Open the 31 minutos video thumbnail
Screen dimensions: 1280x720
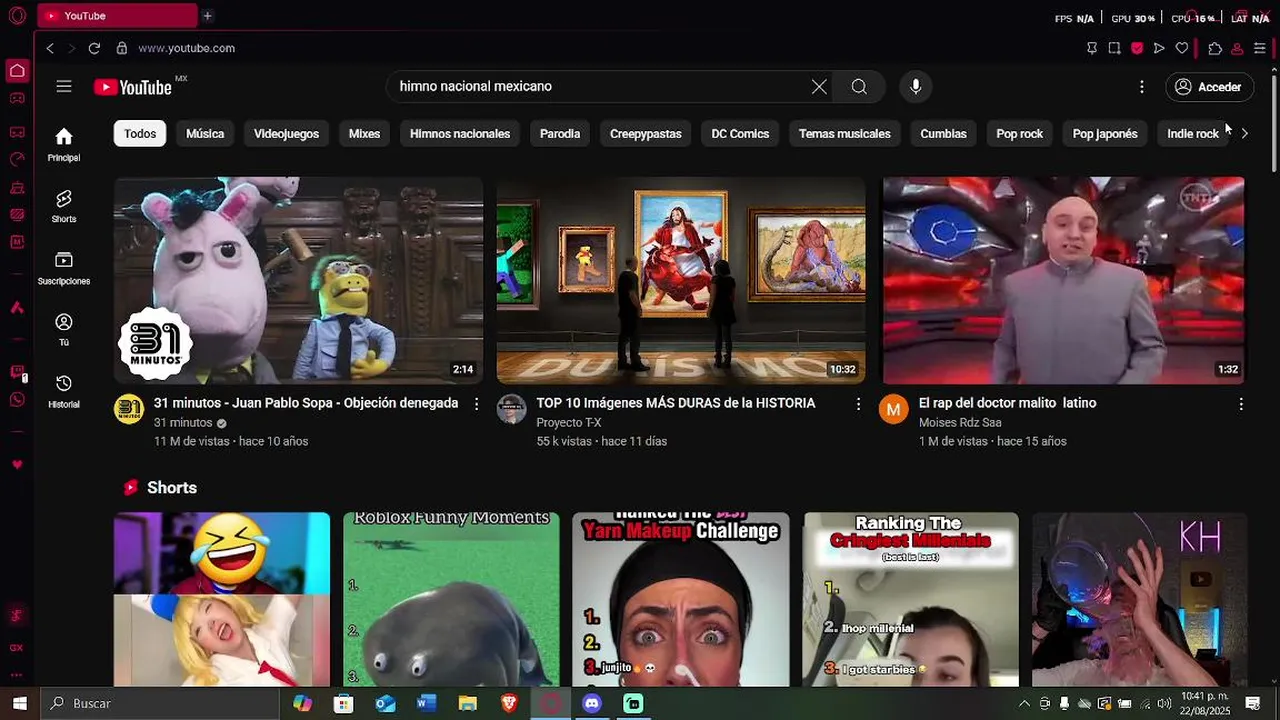[x=298, y=281]
